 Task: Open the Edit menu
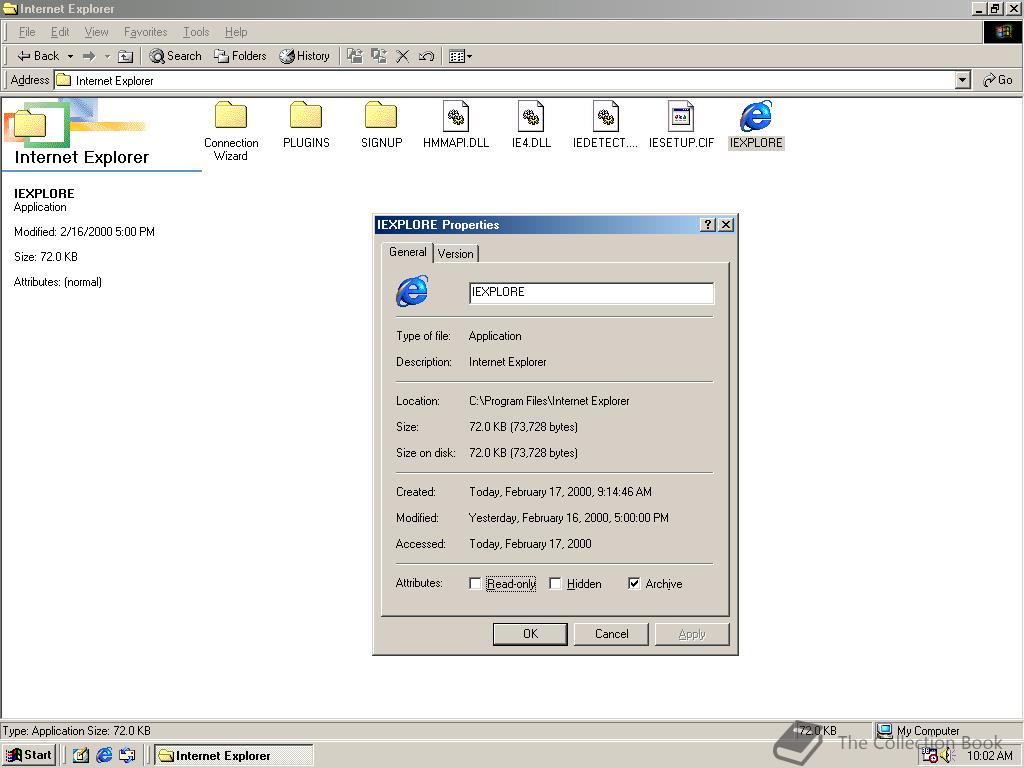coord(60,32)
